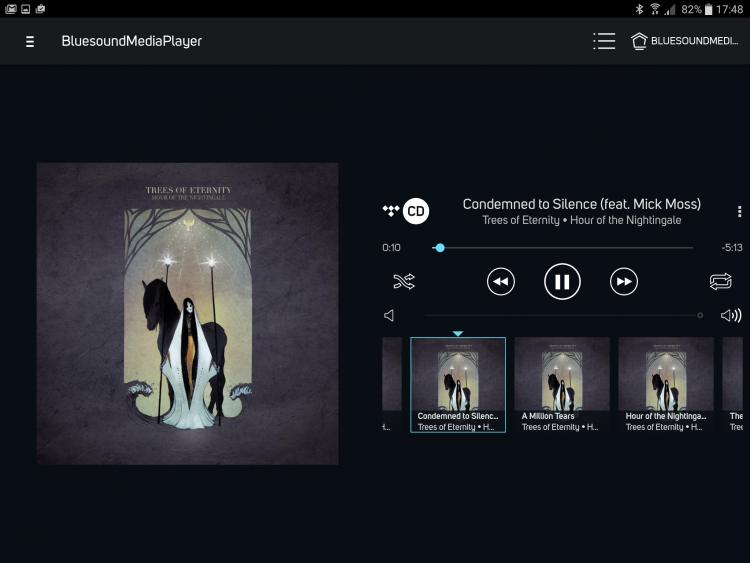This screenshot has height=563, width=750.
Task: Click the remaining time -5:13
Action: [732, 248]
